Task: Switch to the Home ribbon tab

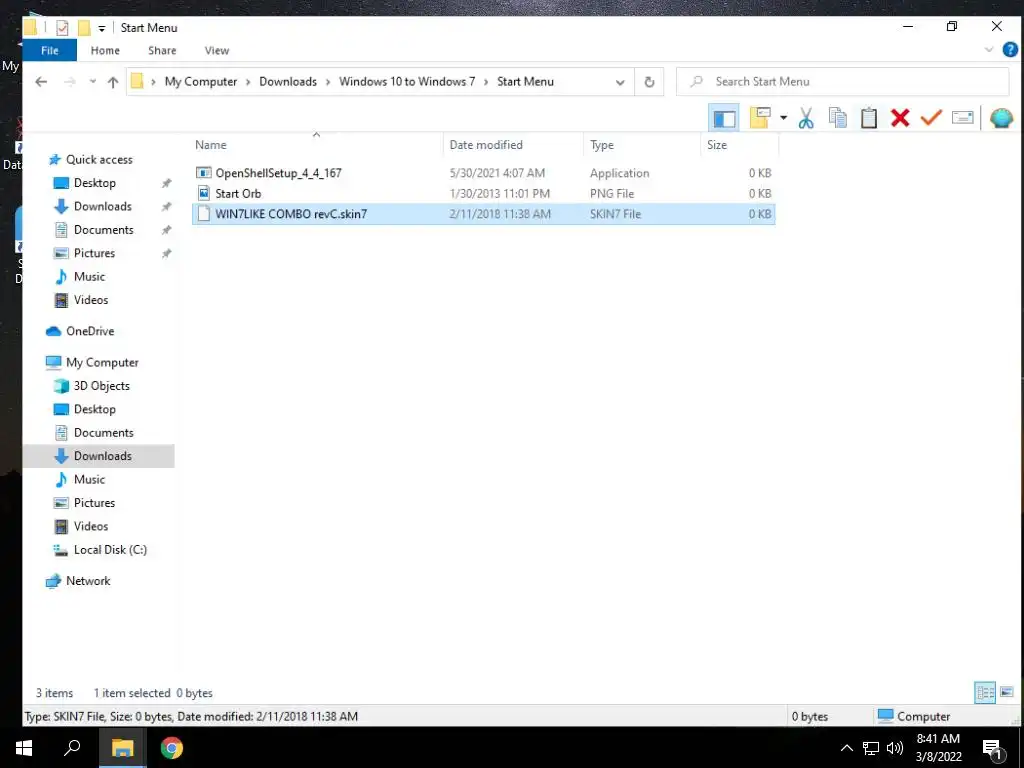Action: pos(105,50)
